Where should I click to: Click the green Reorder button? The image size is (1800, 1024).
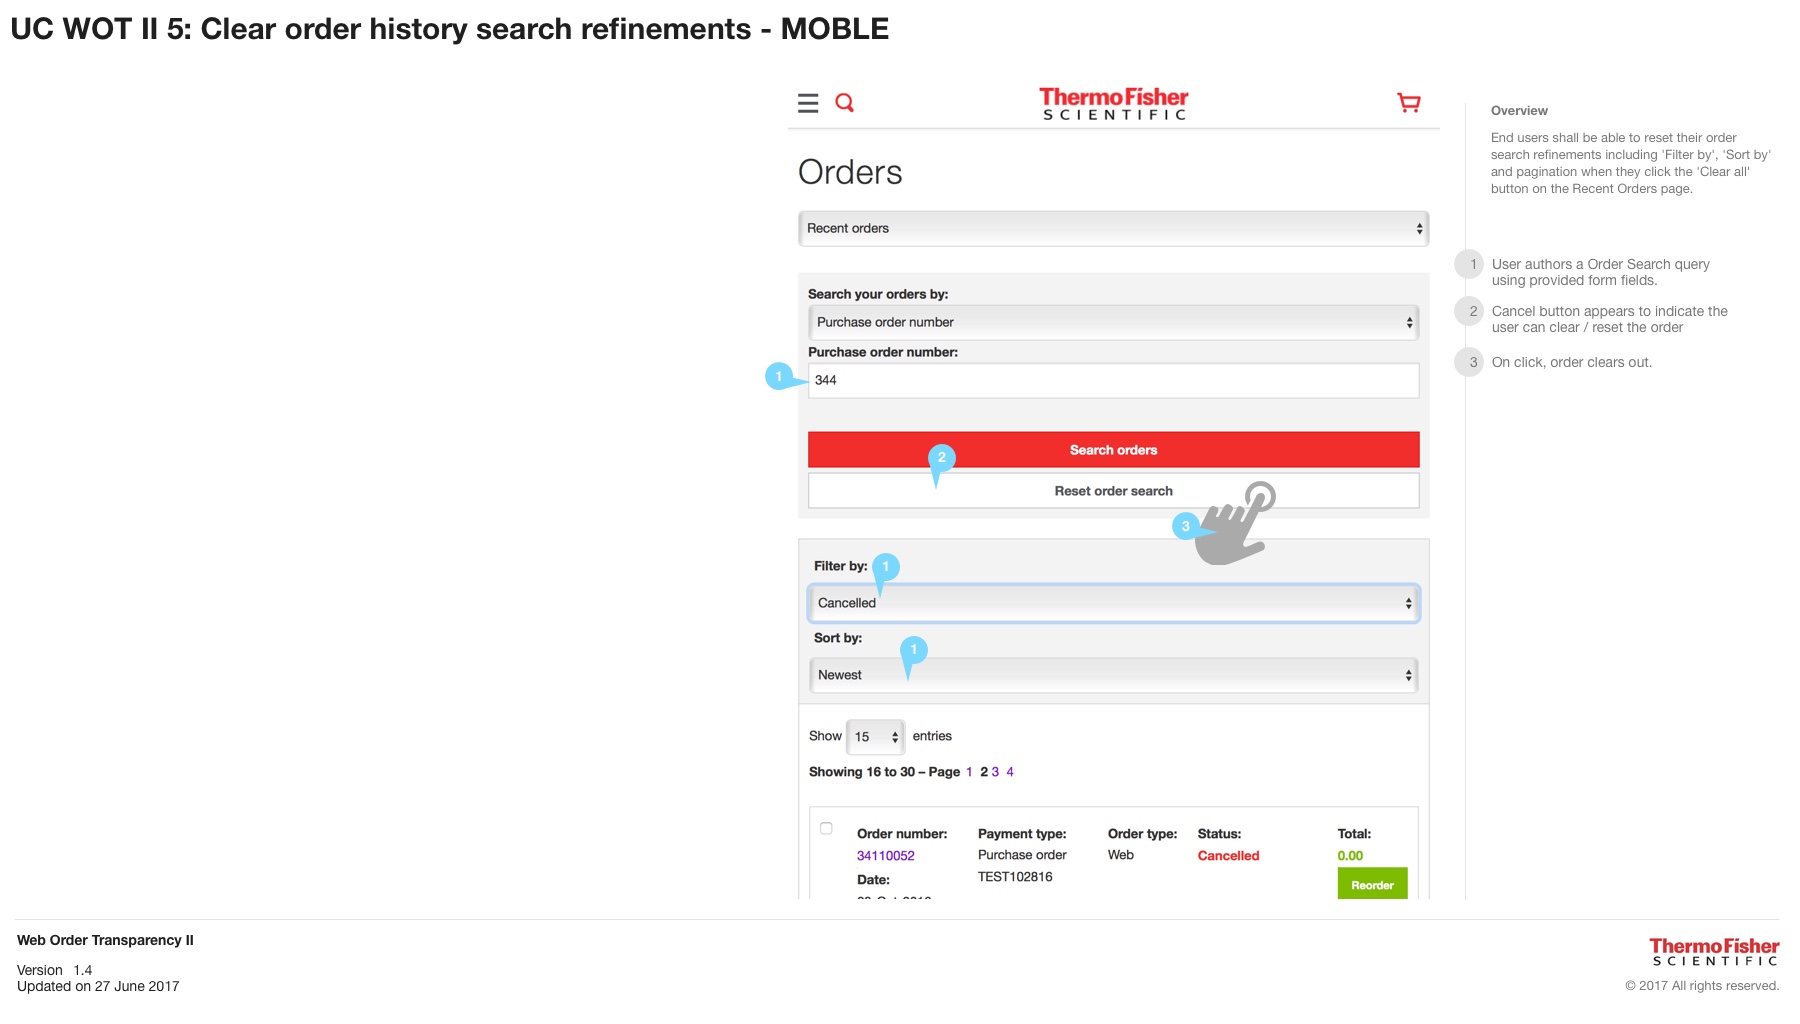[x=1372, y=885]
